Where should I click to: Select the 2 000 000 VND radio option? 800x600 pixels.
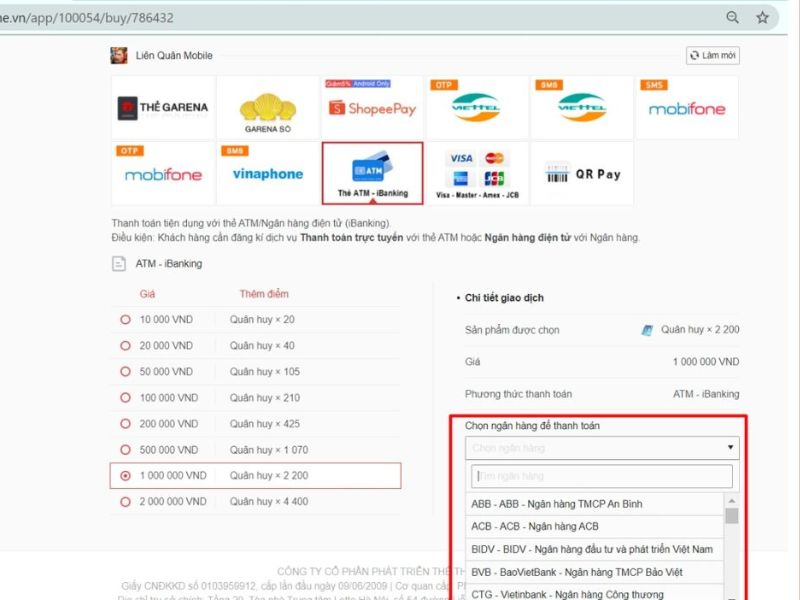coord(125,502)
